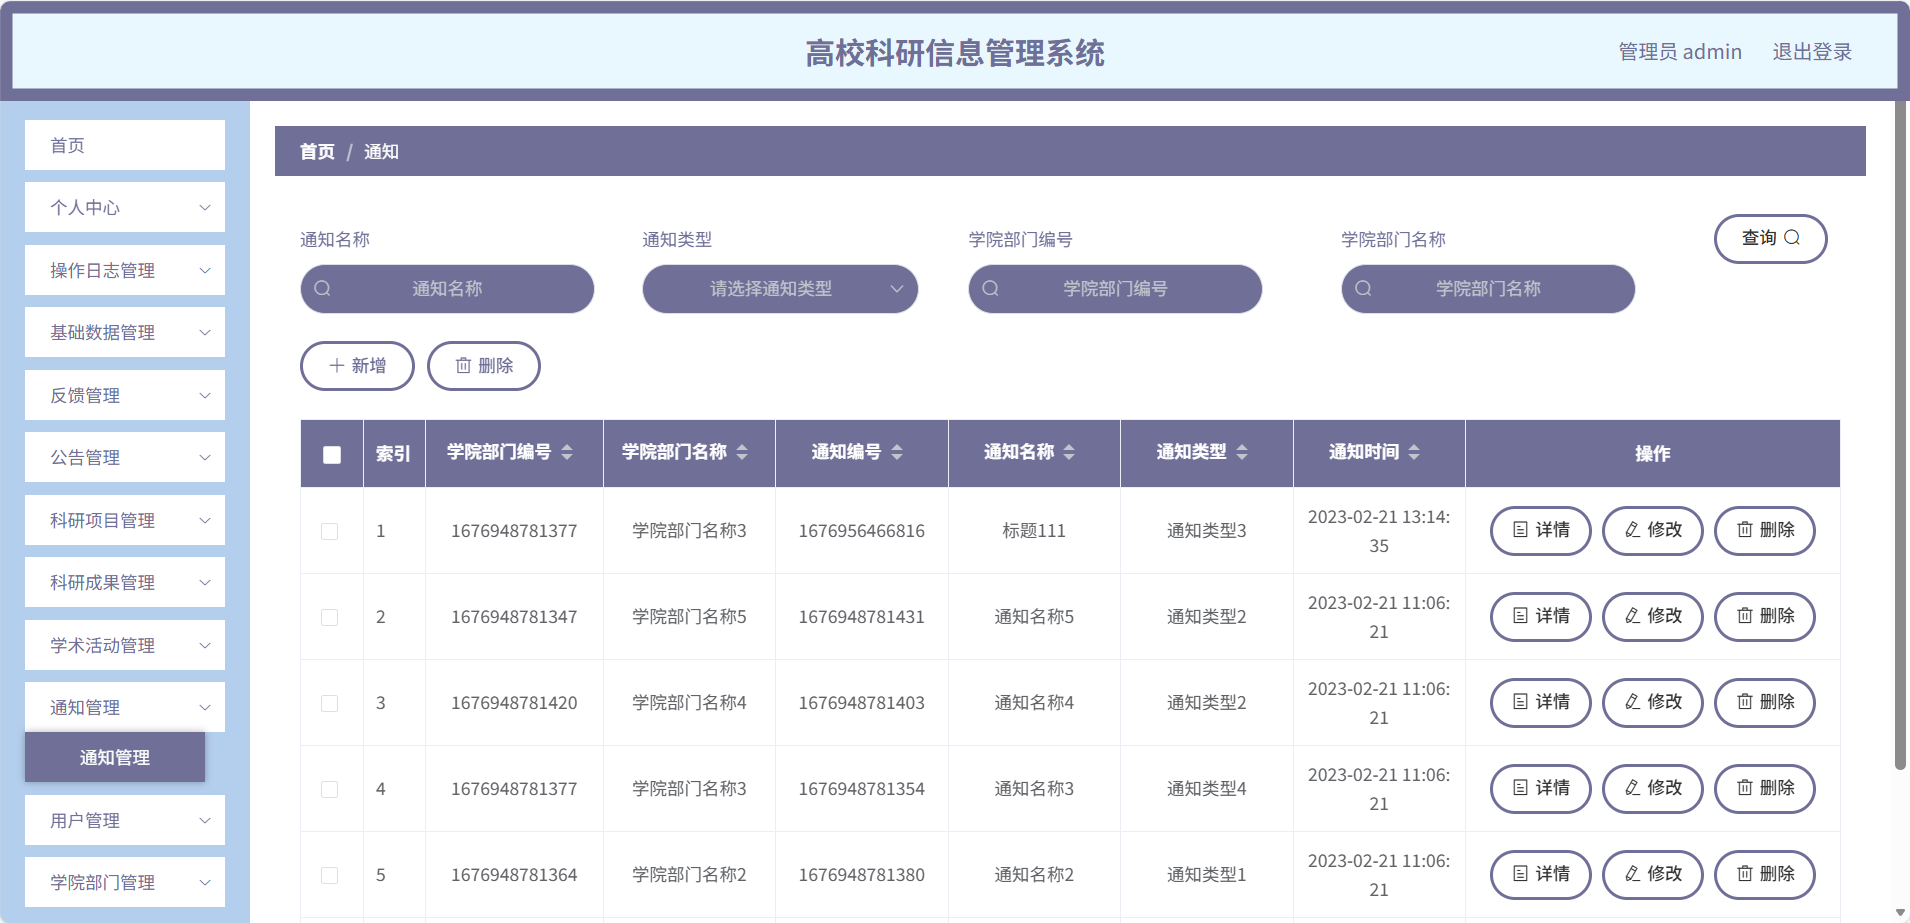Open 详情 for 通知名称5
Image resolution: width=1910 pixels, height=923 pixels.
[1541, 616]
